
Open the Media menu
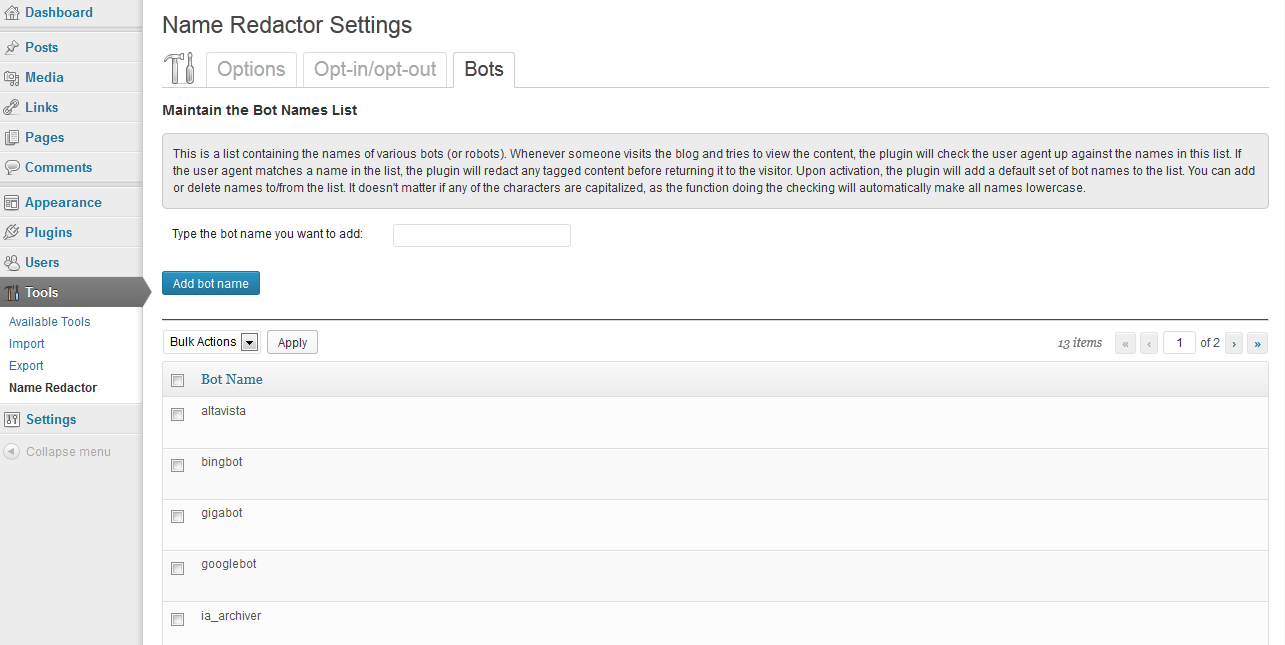pyautogui.click(x=44, y=77)
